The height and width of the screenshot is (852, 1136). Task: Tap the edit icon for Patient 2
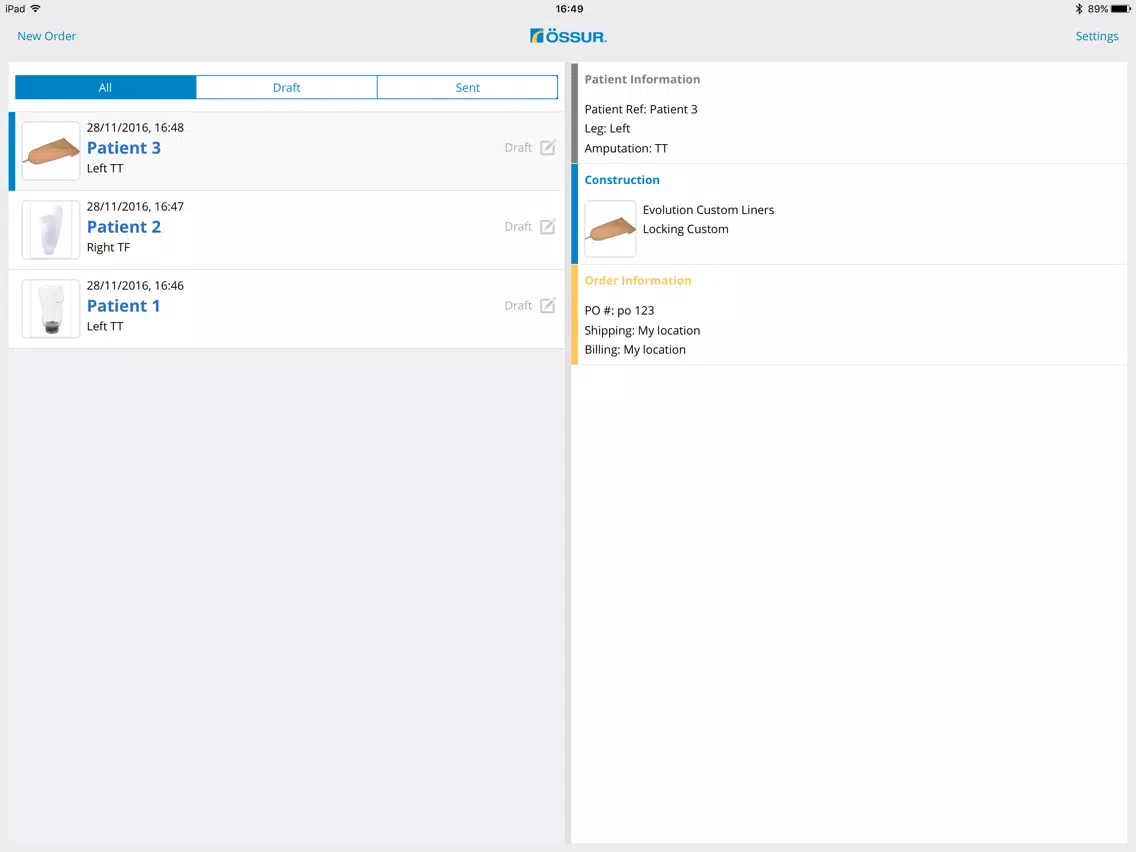pos(548,226)
